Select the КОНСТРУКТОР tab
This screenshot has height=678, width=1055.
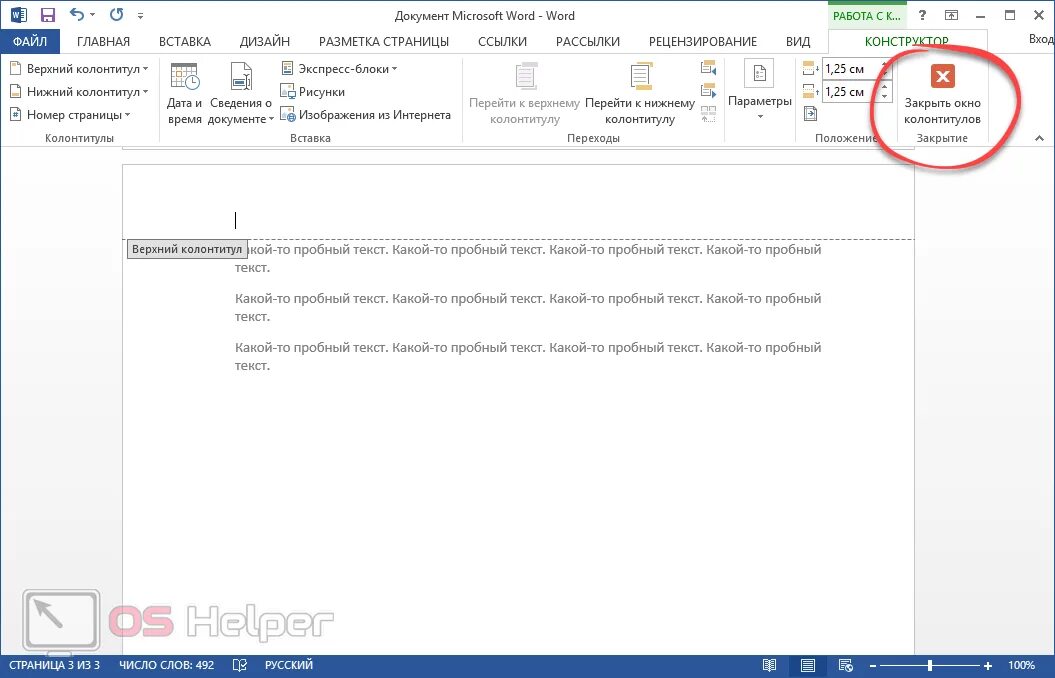click(906, 41)
